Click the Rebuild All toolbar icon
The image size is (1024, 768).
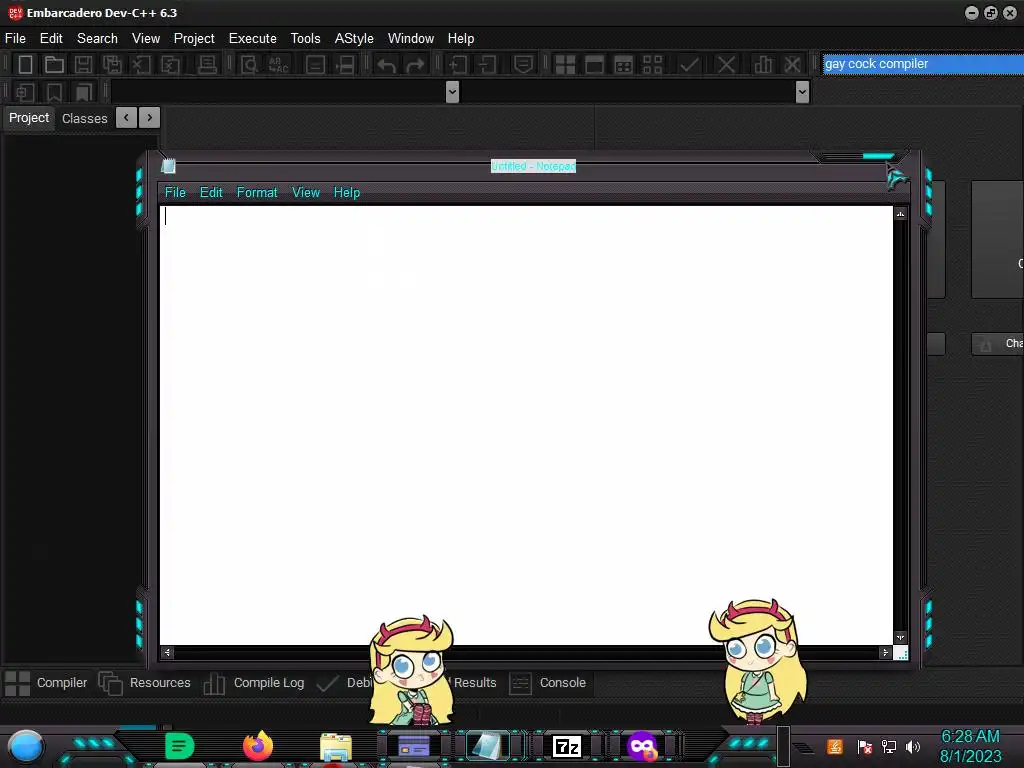(652, 64)
